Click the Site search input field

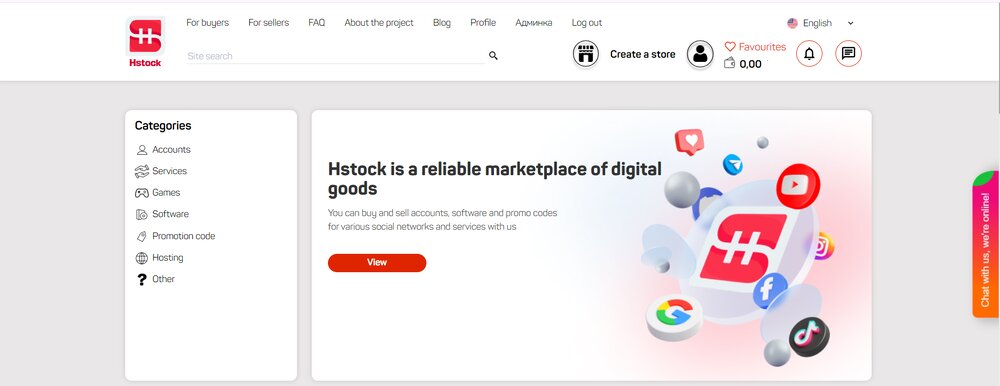click(335, 56)
